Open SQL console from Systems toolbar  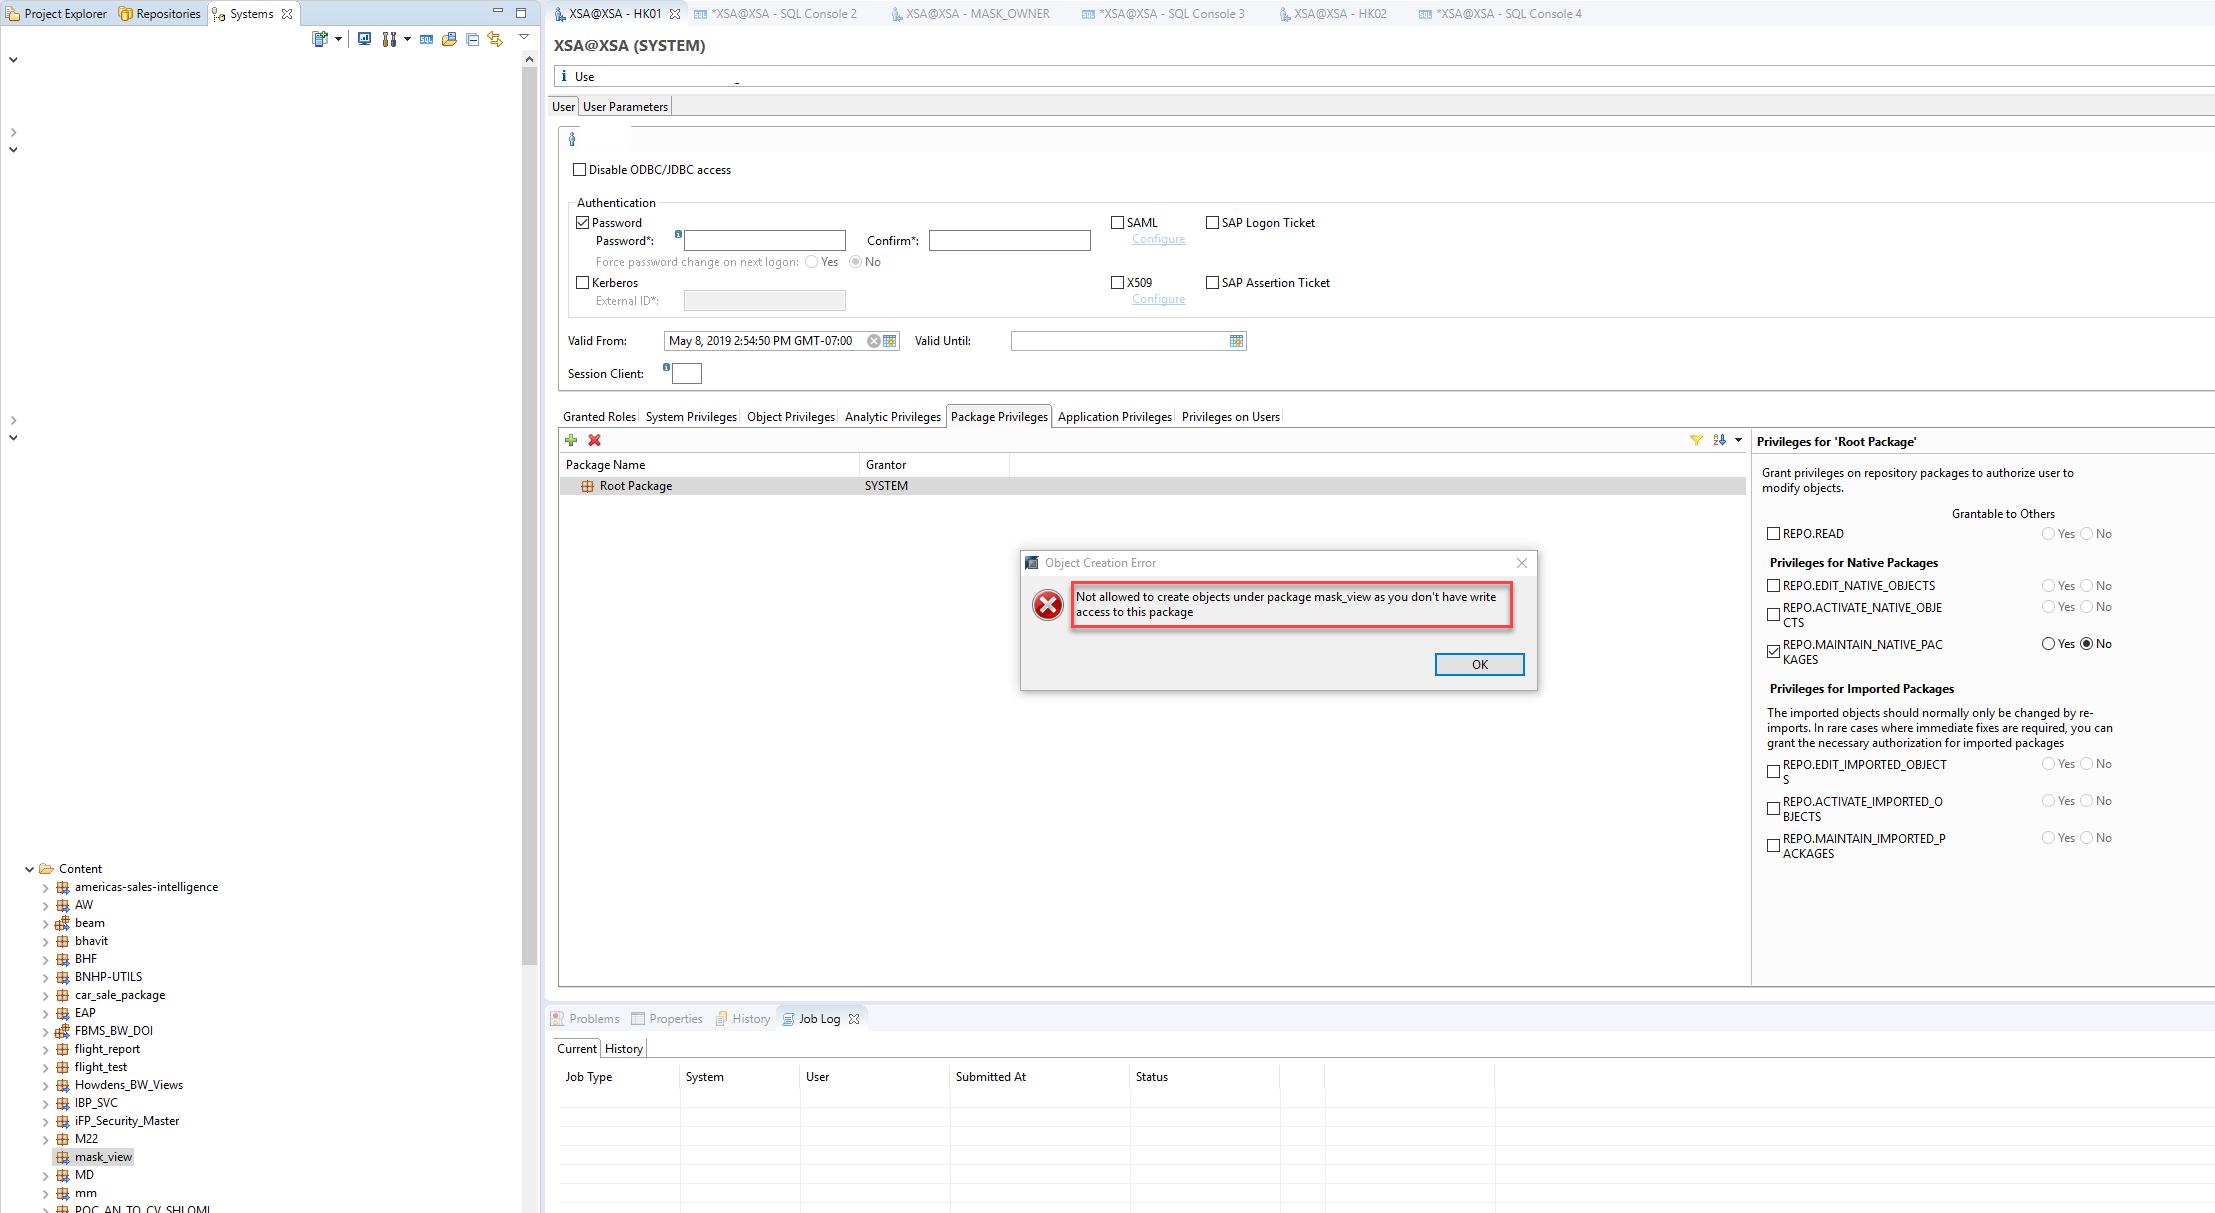coord(426,39)
